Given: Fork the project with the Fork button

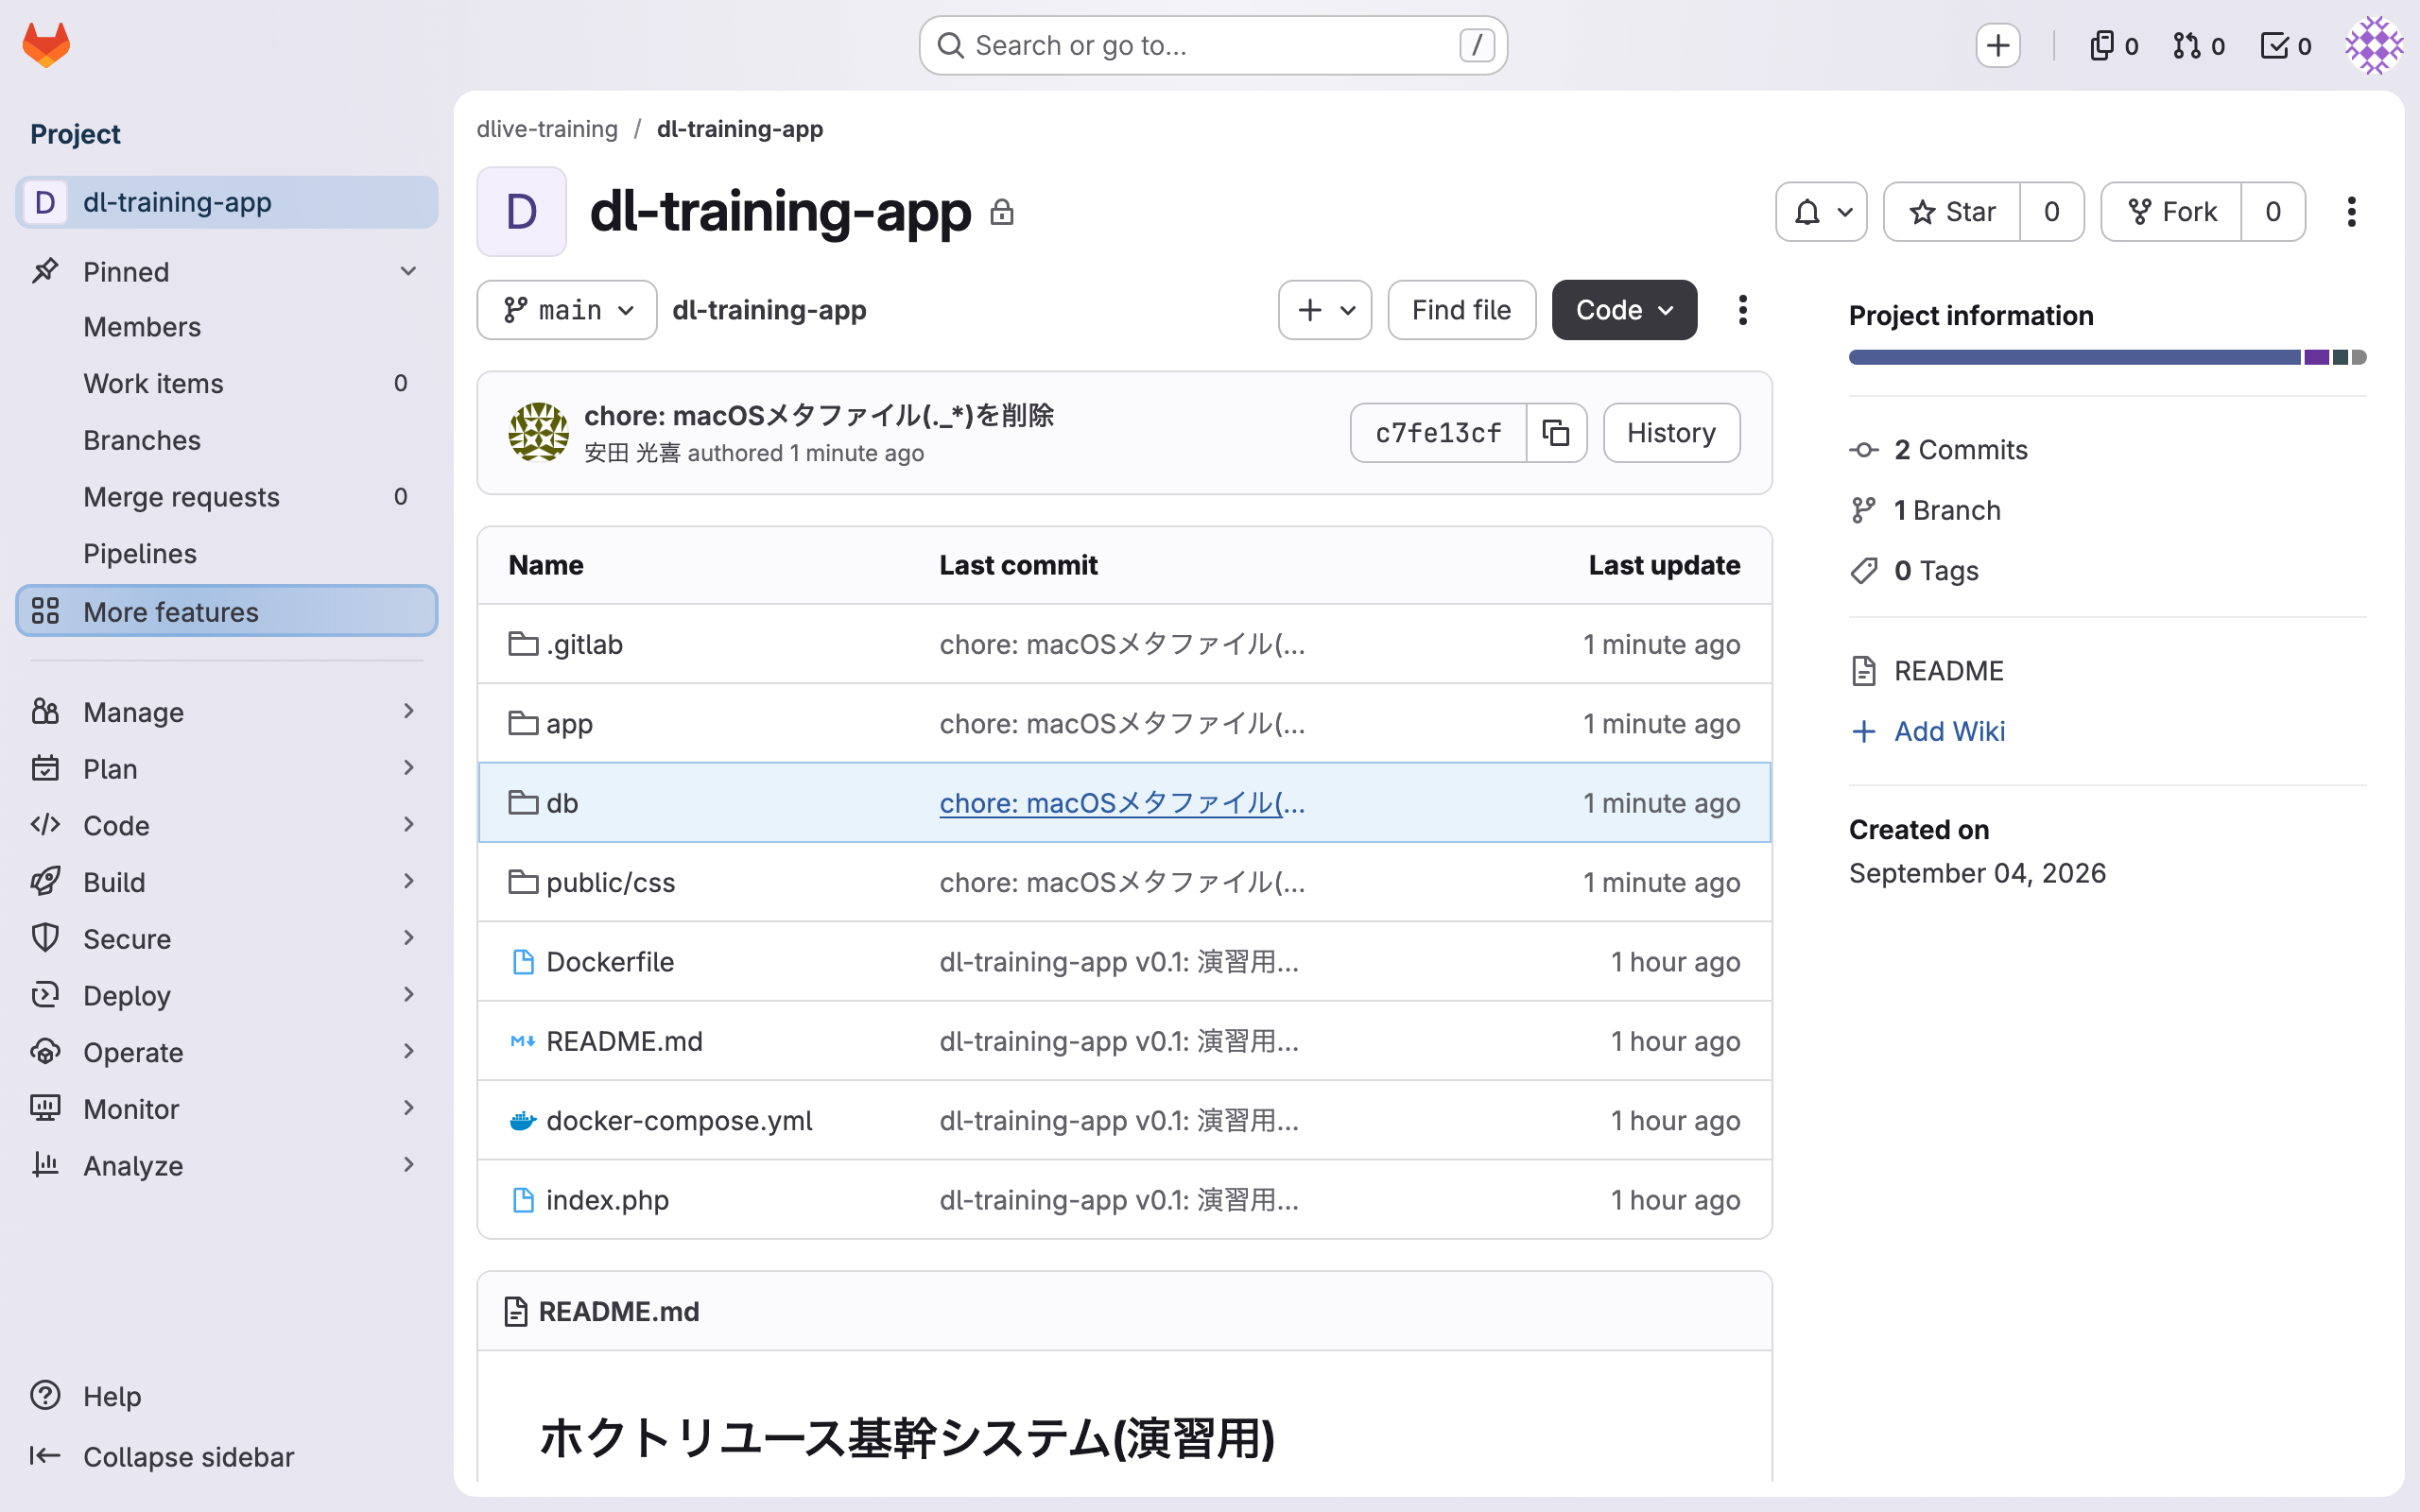Looking at the screenshot, I should (x=2171, y=212).
